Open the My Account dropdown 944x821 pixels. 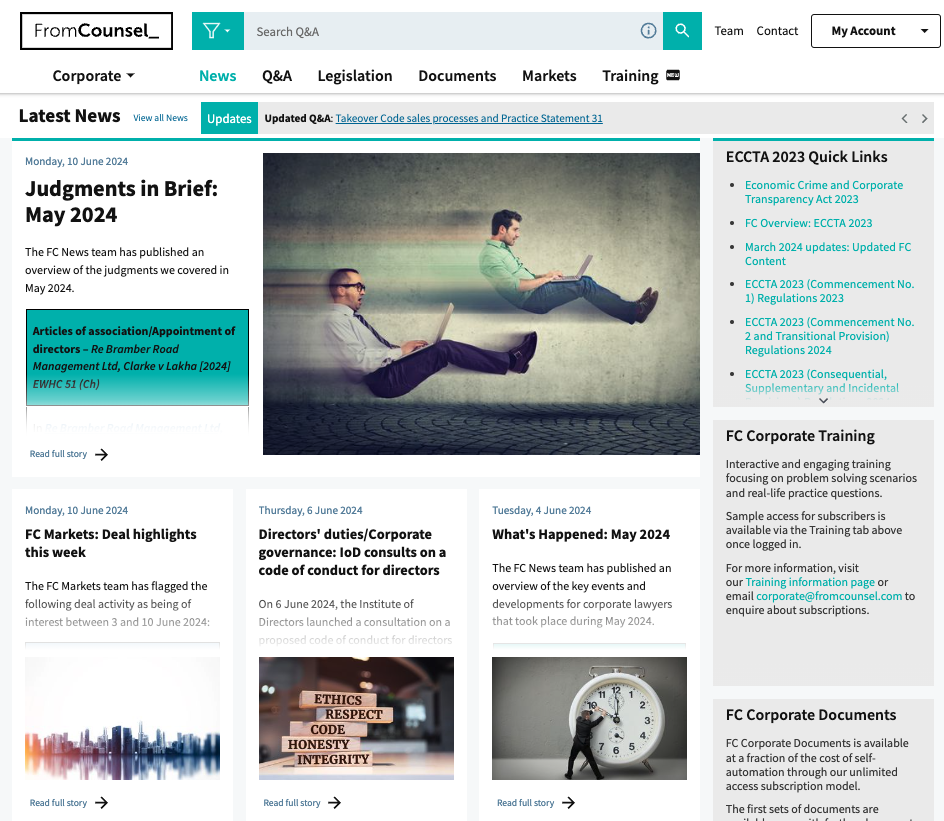point(875,31)
